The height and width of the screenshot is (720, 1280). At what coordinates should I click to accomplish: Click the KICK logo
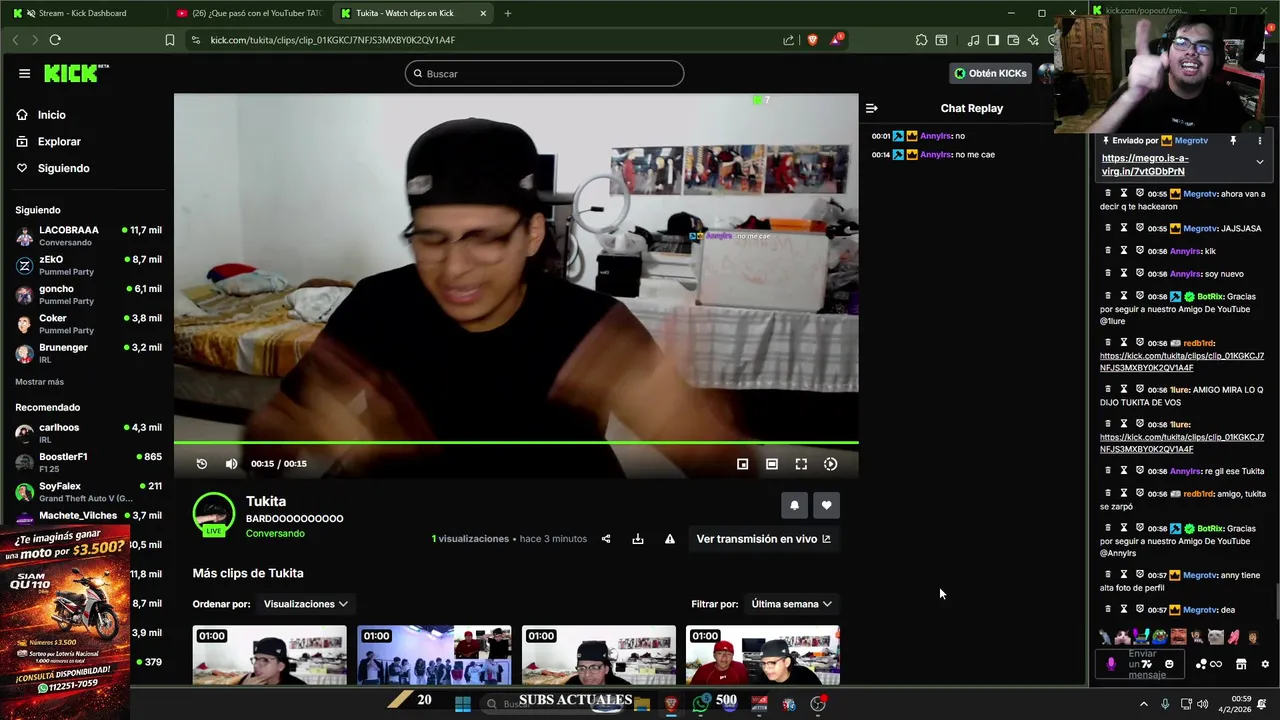76,74
